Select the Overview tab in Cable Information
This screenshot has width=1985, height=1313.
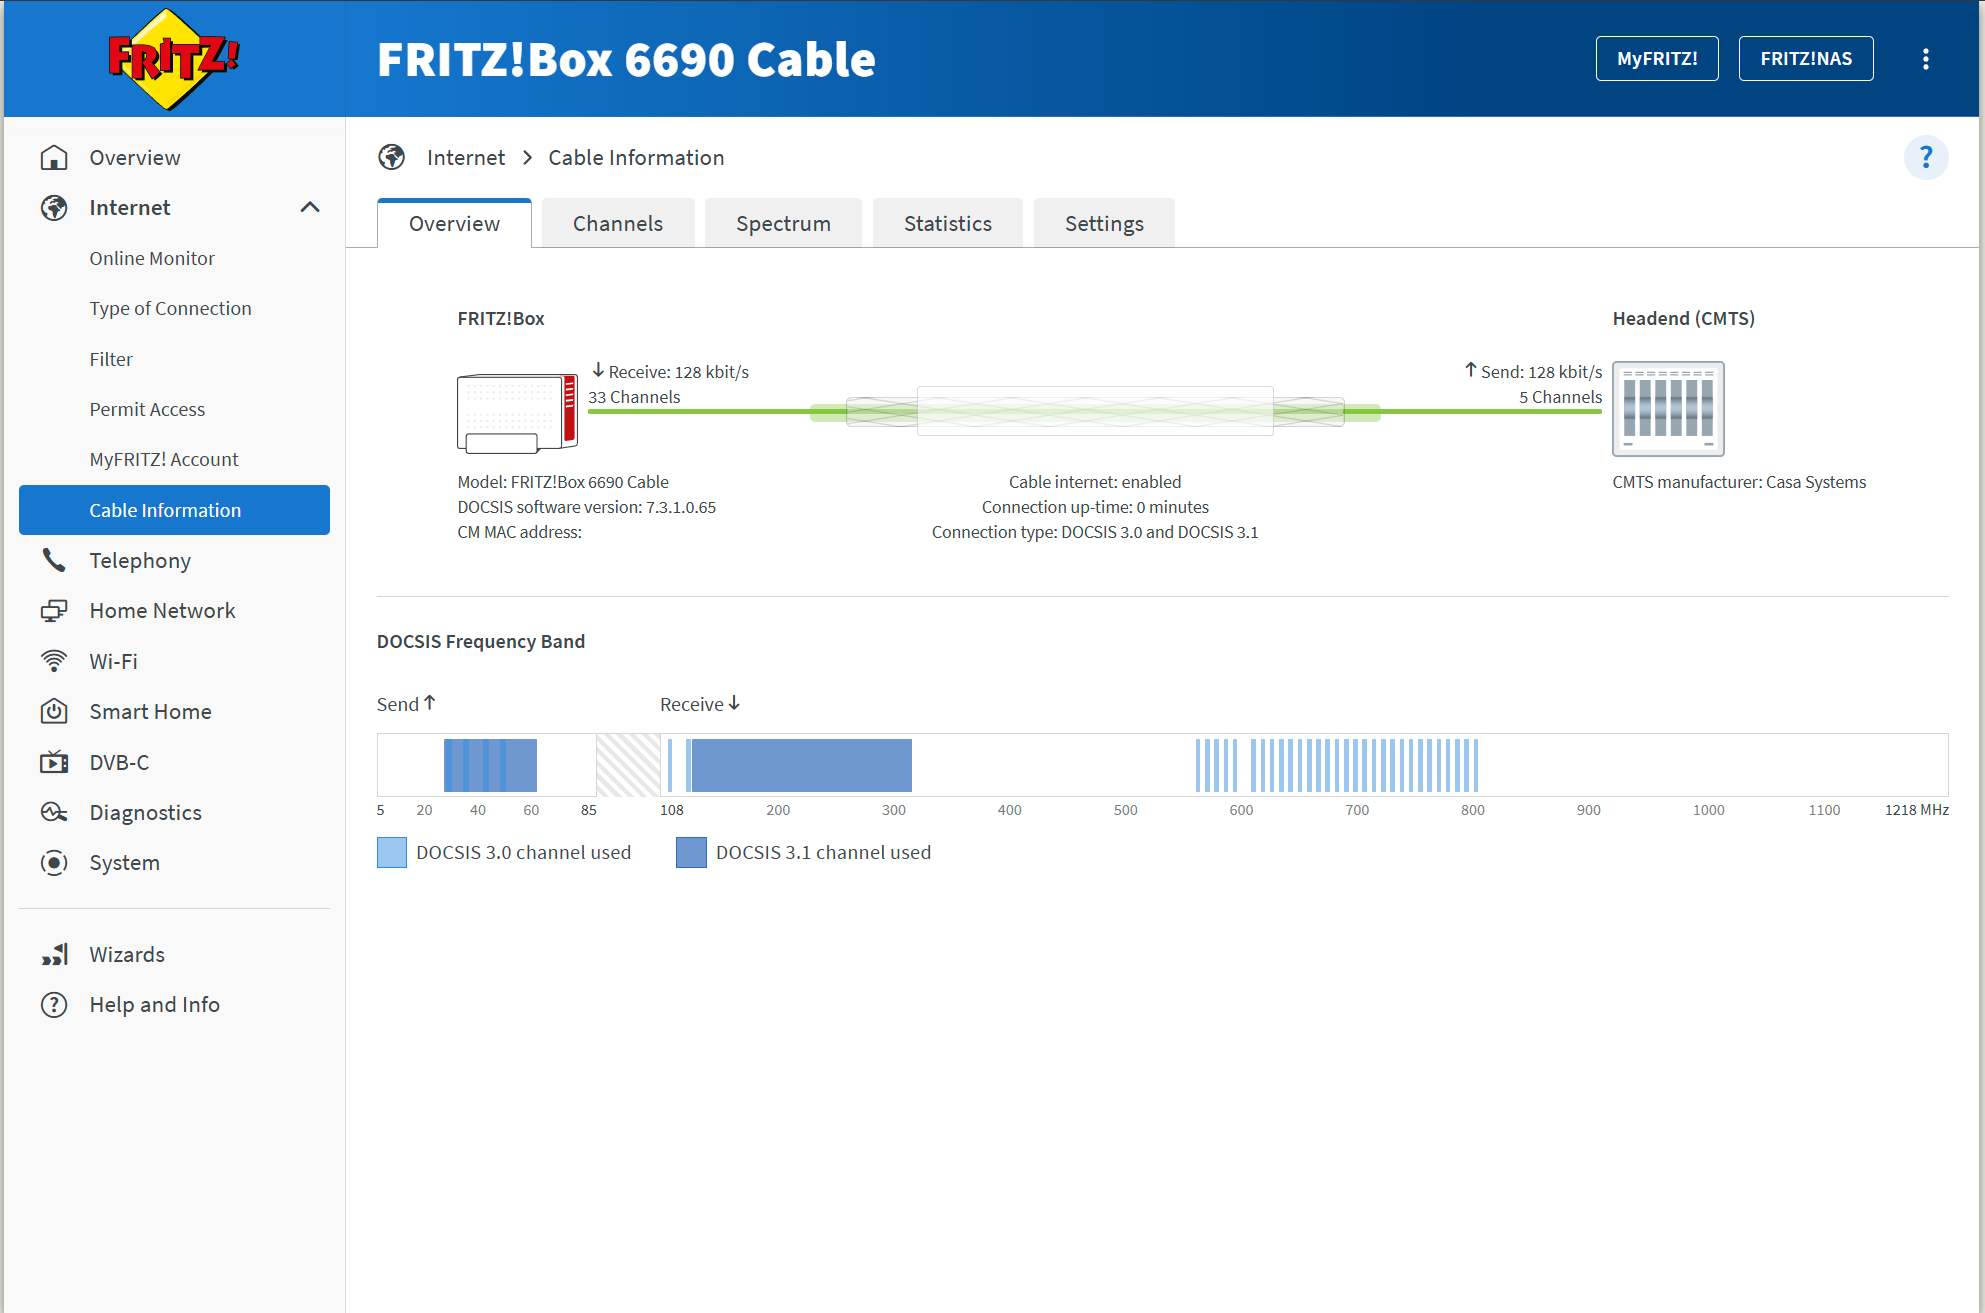coord(454,224)
